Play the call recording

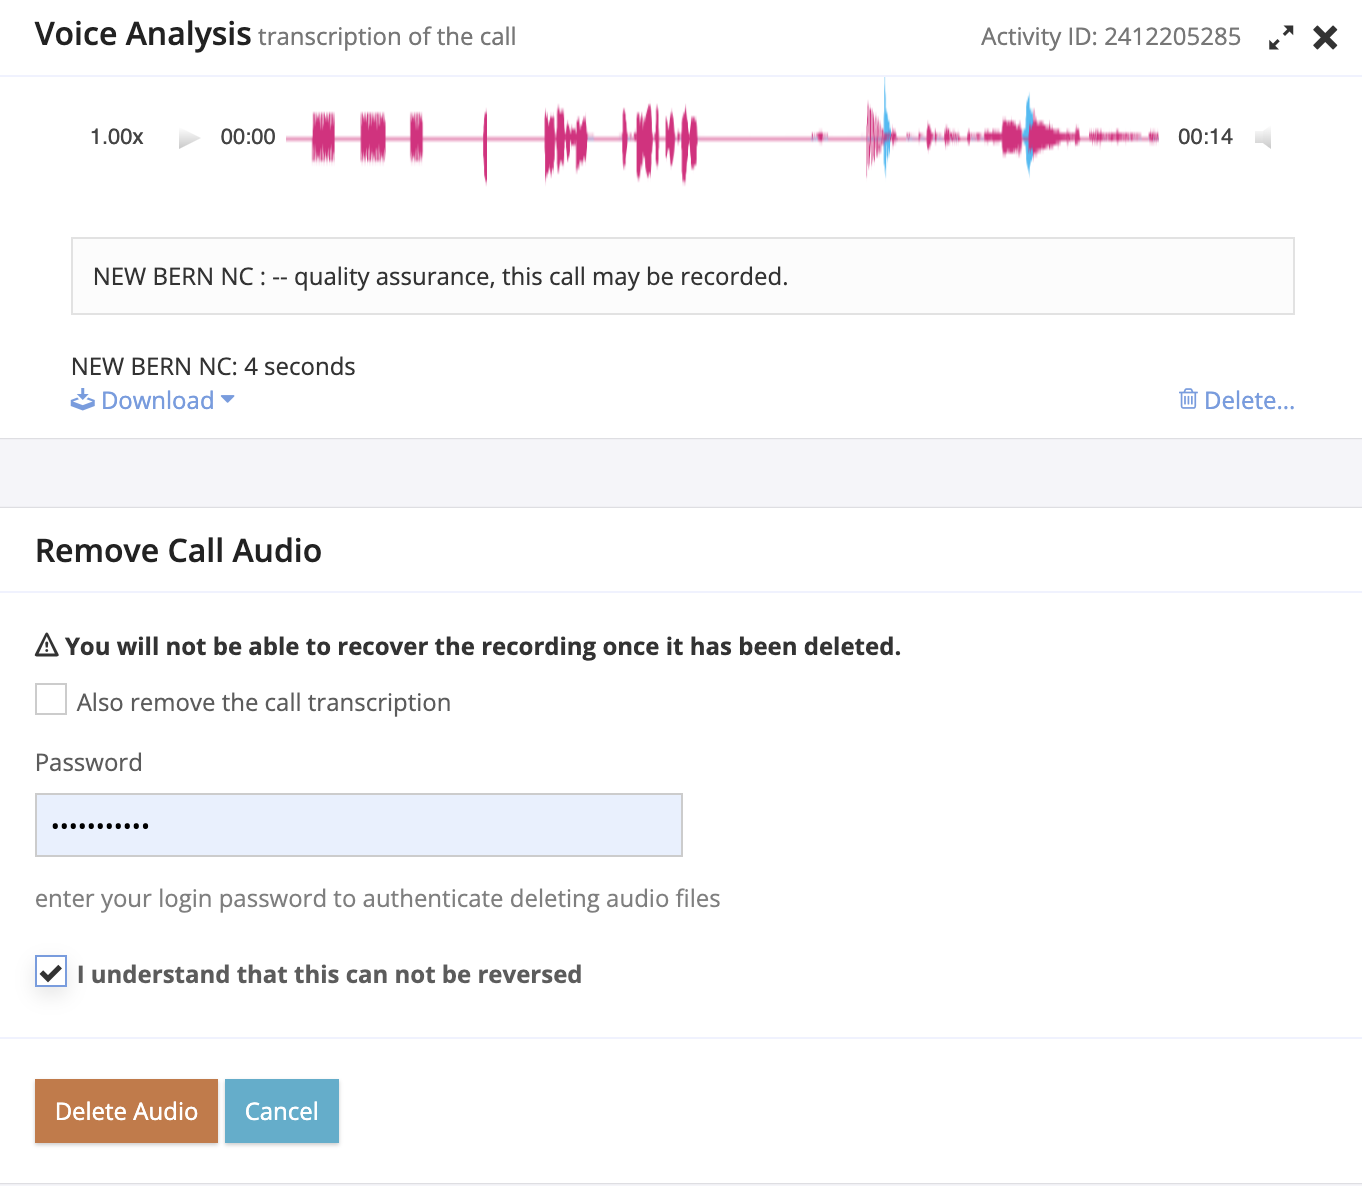pyautogui.click(x=189, y=138)
